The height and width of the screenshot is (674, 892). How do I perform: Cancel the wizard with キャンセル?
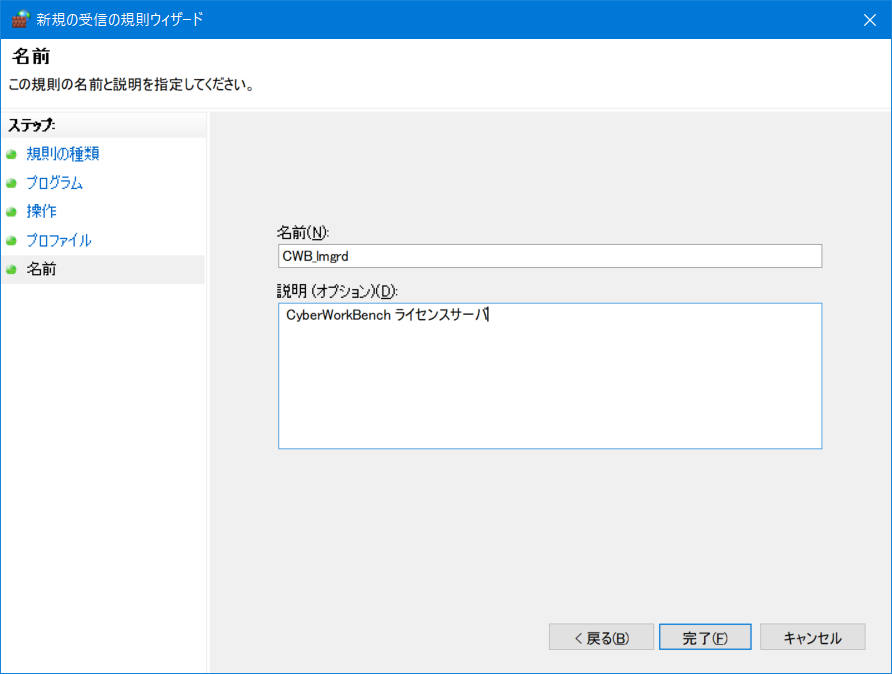(x=812, y=637)
